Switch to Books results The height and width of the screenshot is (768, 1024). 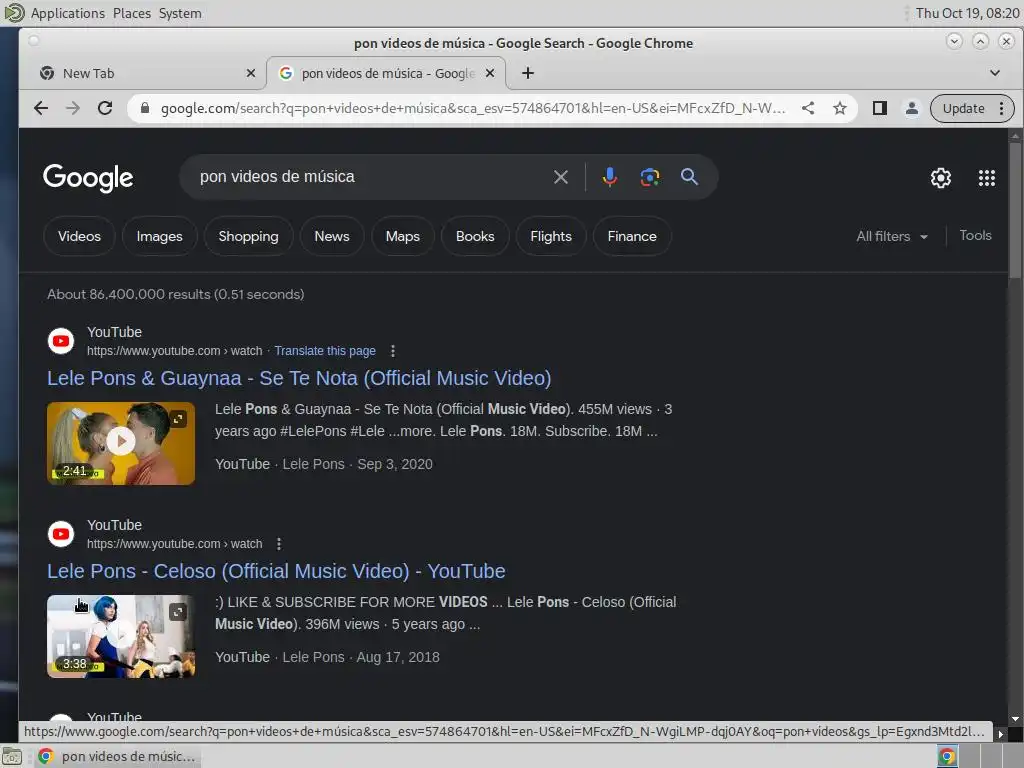475,236
